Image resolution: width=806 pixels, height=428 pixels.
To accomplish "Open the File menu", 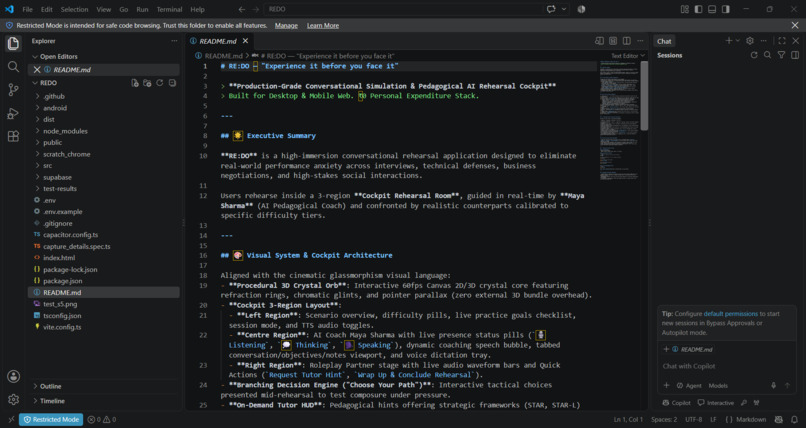I will coord(27,9).
